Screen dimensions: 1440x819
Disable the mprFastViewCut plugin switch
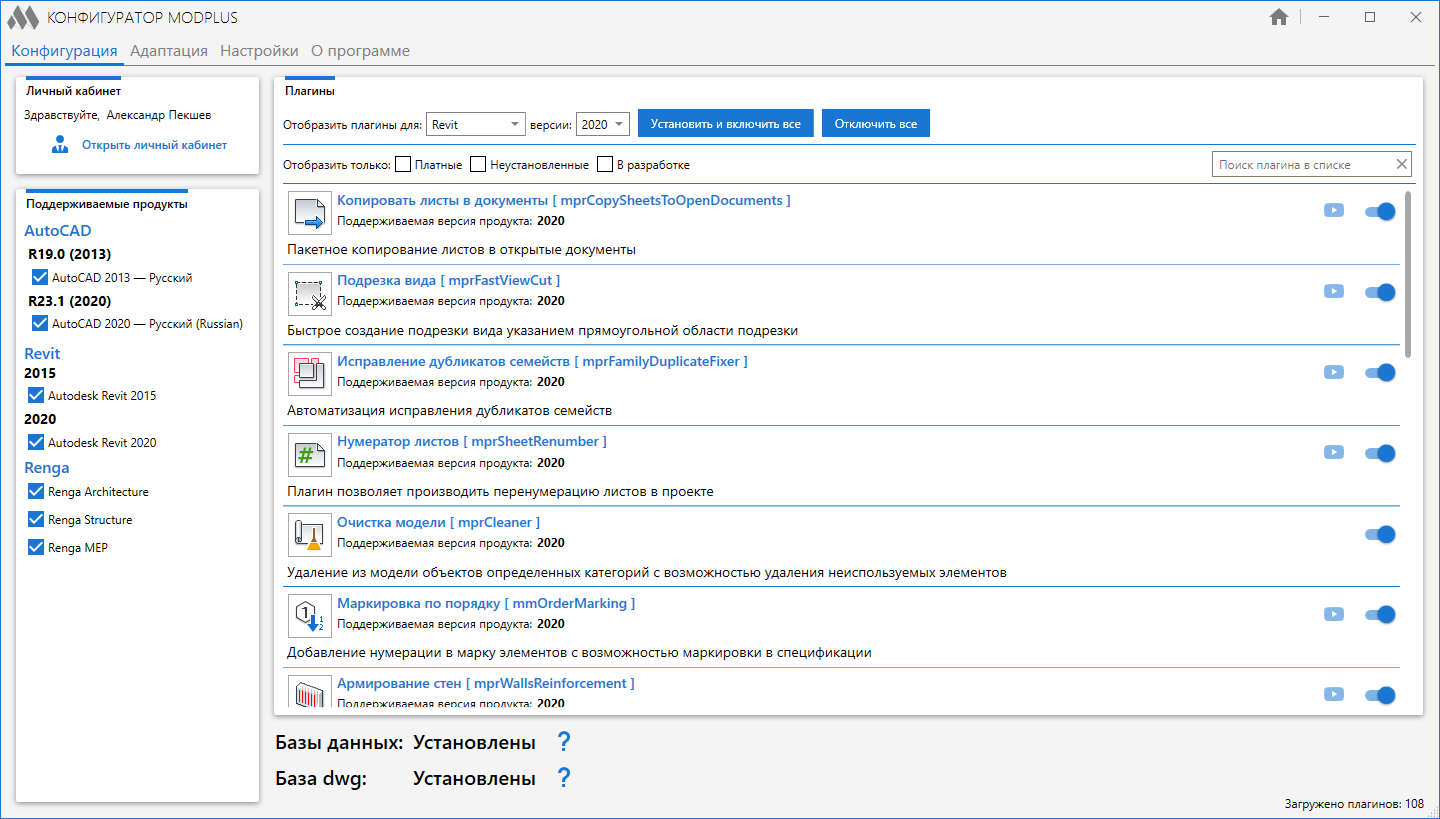click(x=1380, y=292)
